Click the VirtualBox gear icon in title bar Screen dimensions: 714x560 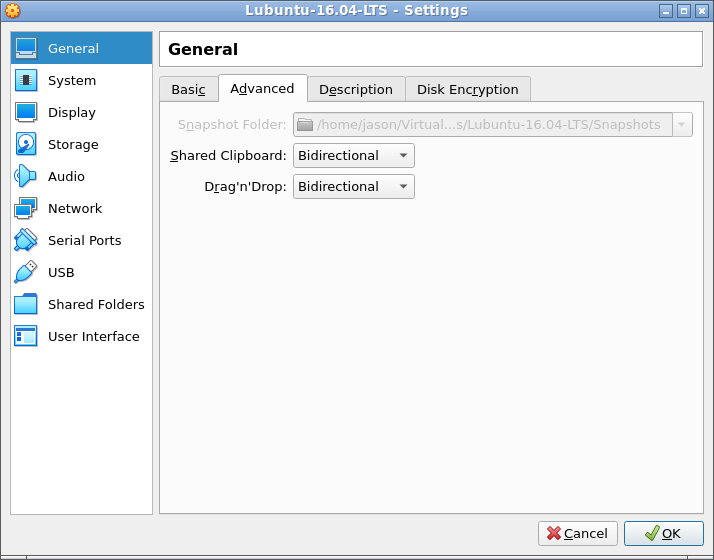(x=13, y=10)
